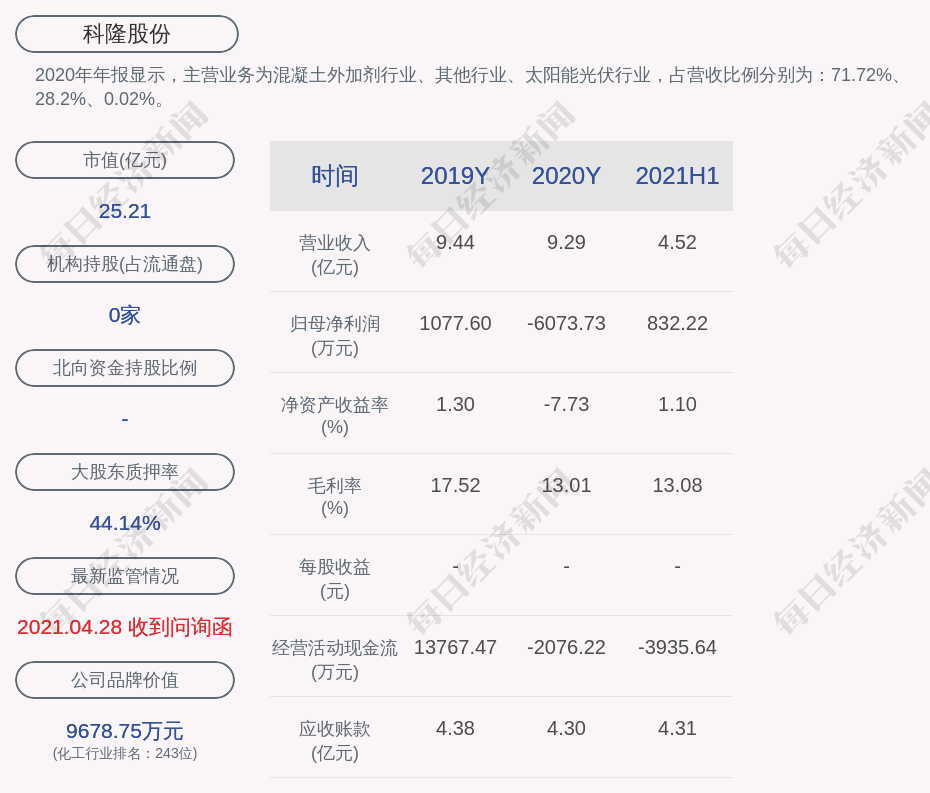Select the 北向资金持股比例 label pill
Image resolution: width=930 pixels, height=793 pixels.
click(125, 368)
